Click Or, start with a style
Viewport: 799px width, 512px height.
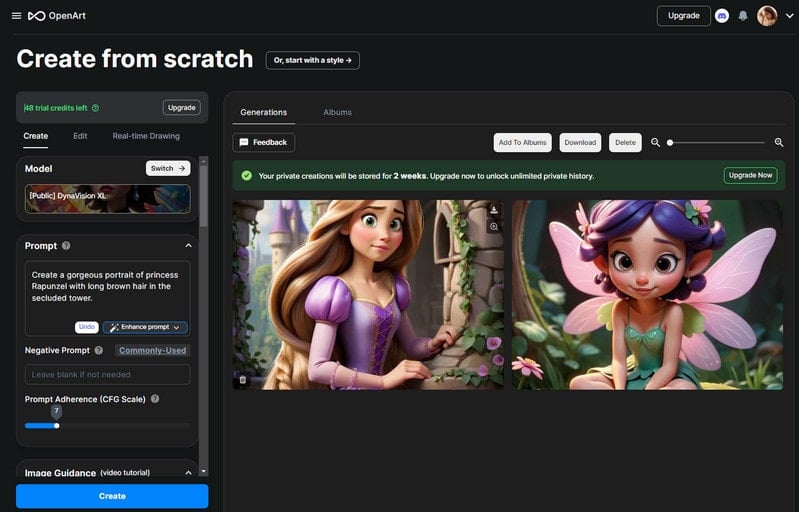pyautogui.click(x=312, y=60)
